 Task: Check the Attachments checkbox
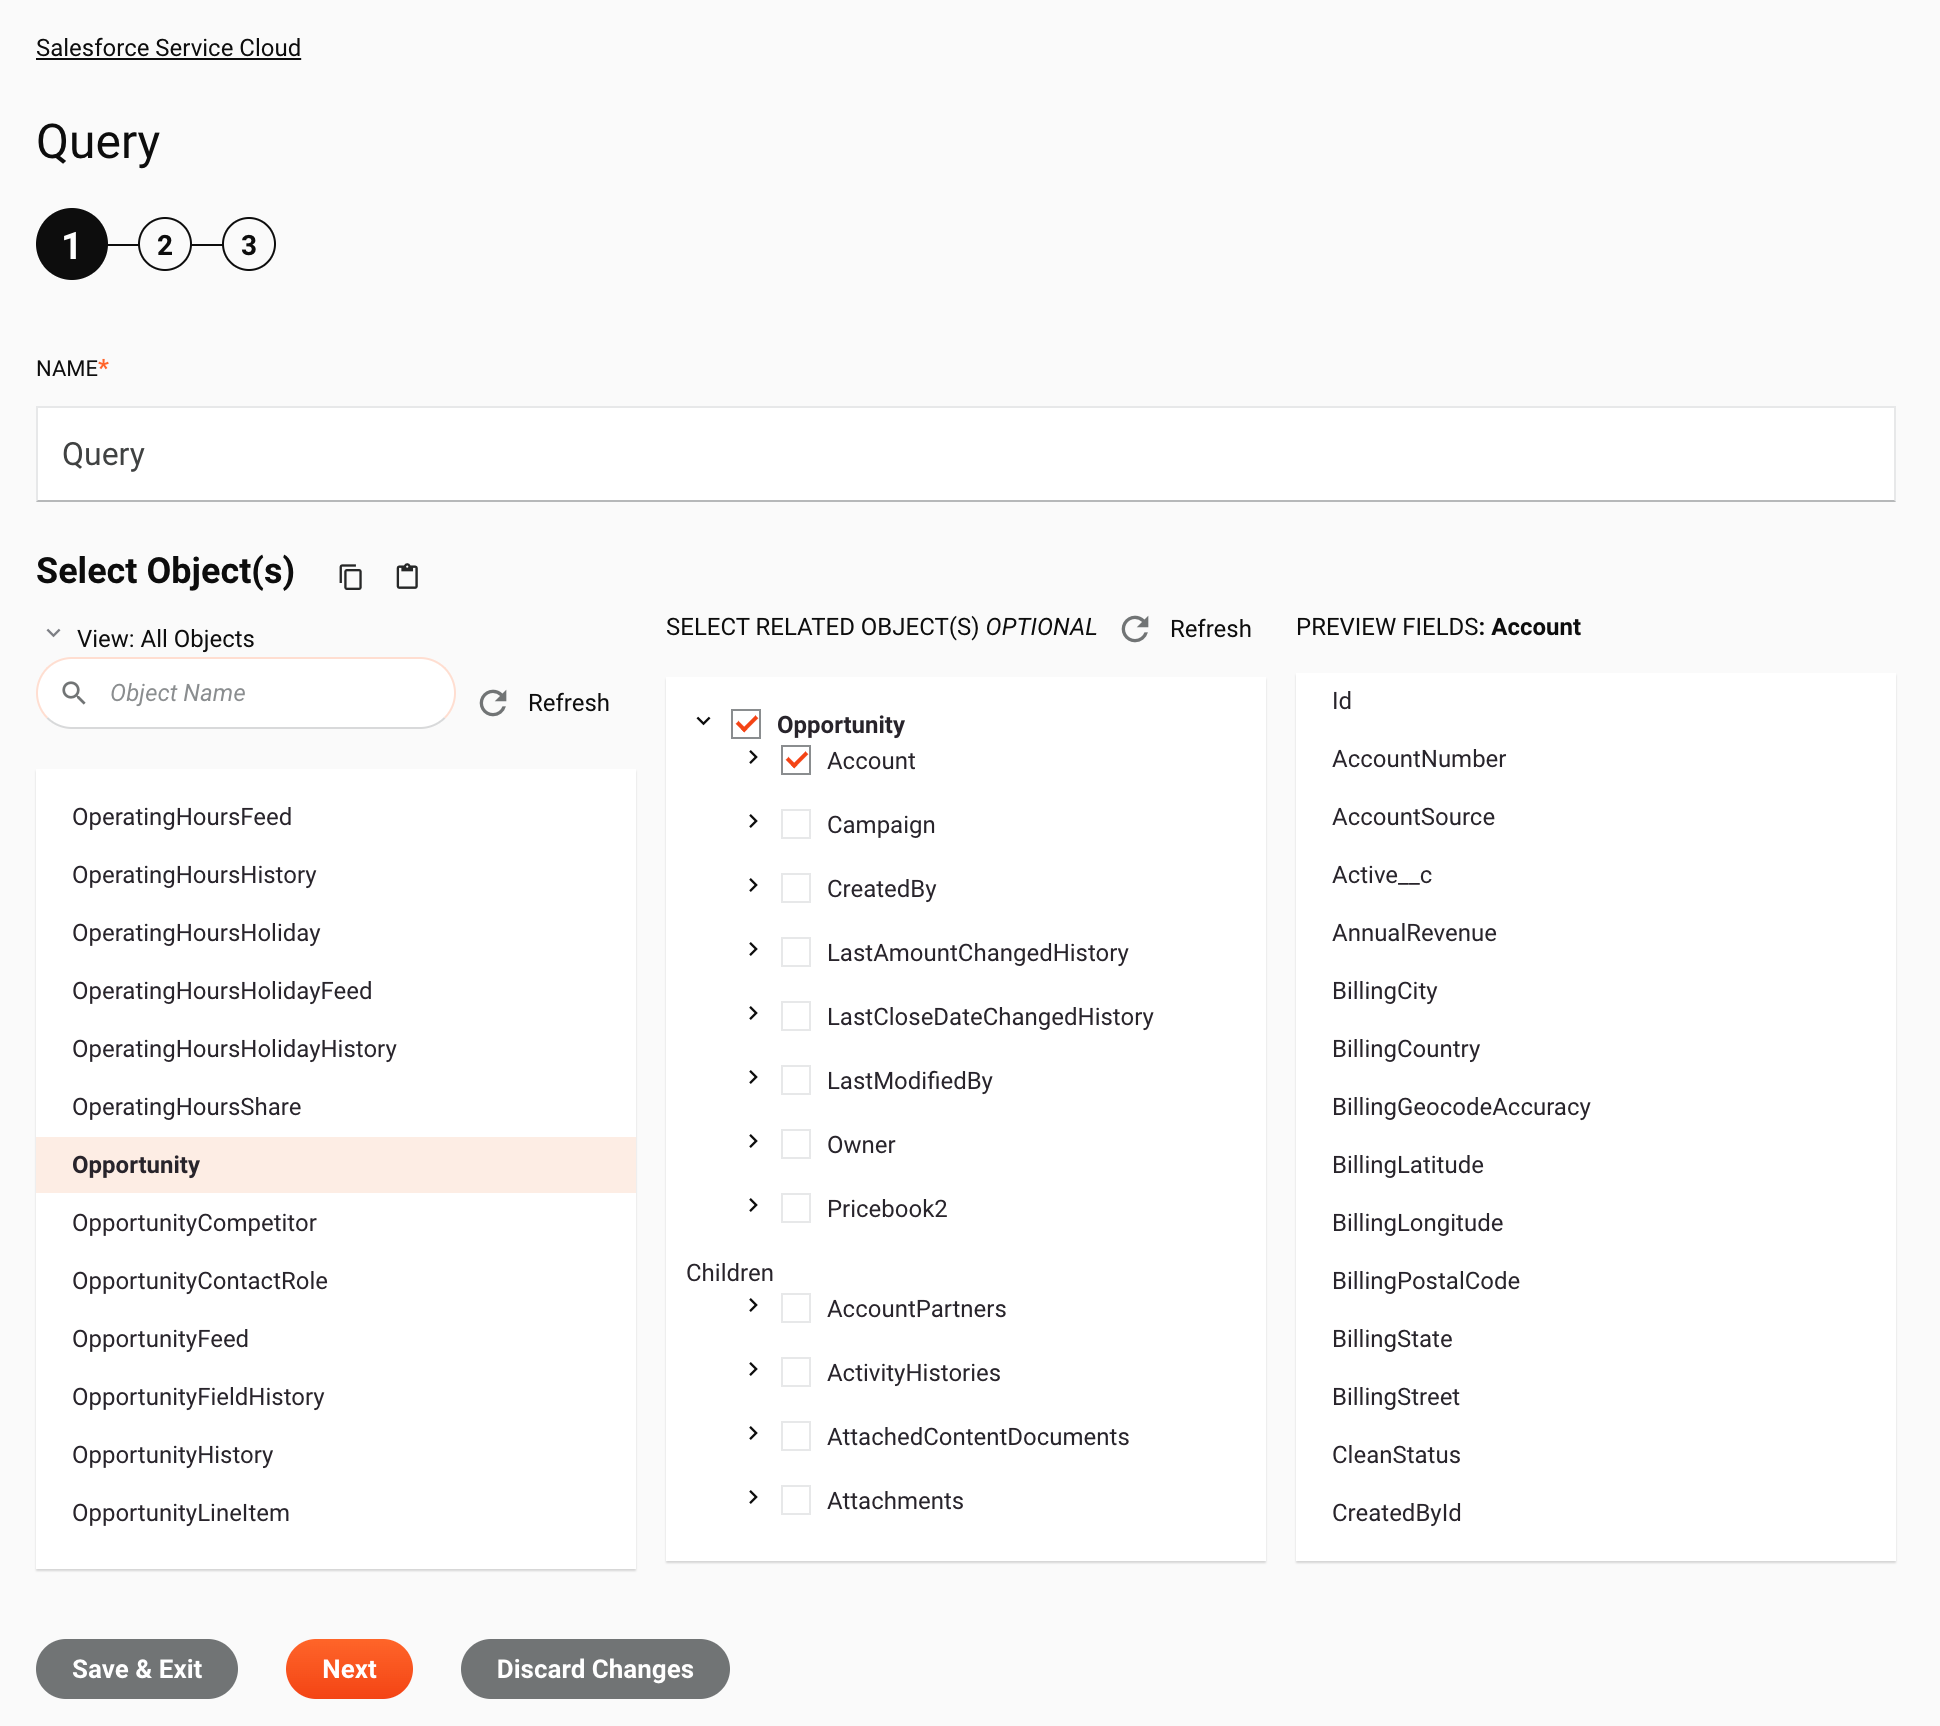tap(796, 1500)
